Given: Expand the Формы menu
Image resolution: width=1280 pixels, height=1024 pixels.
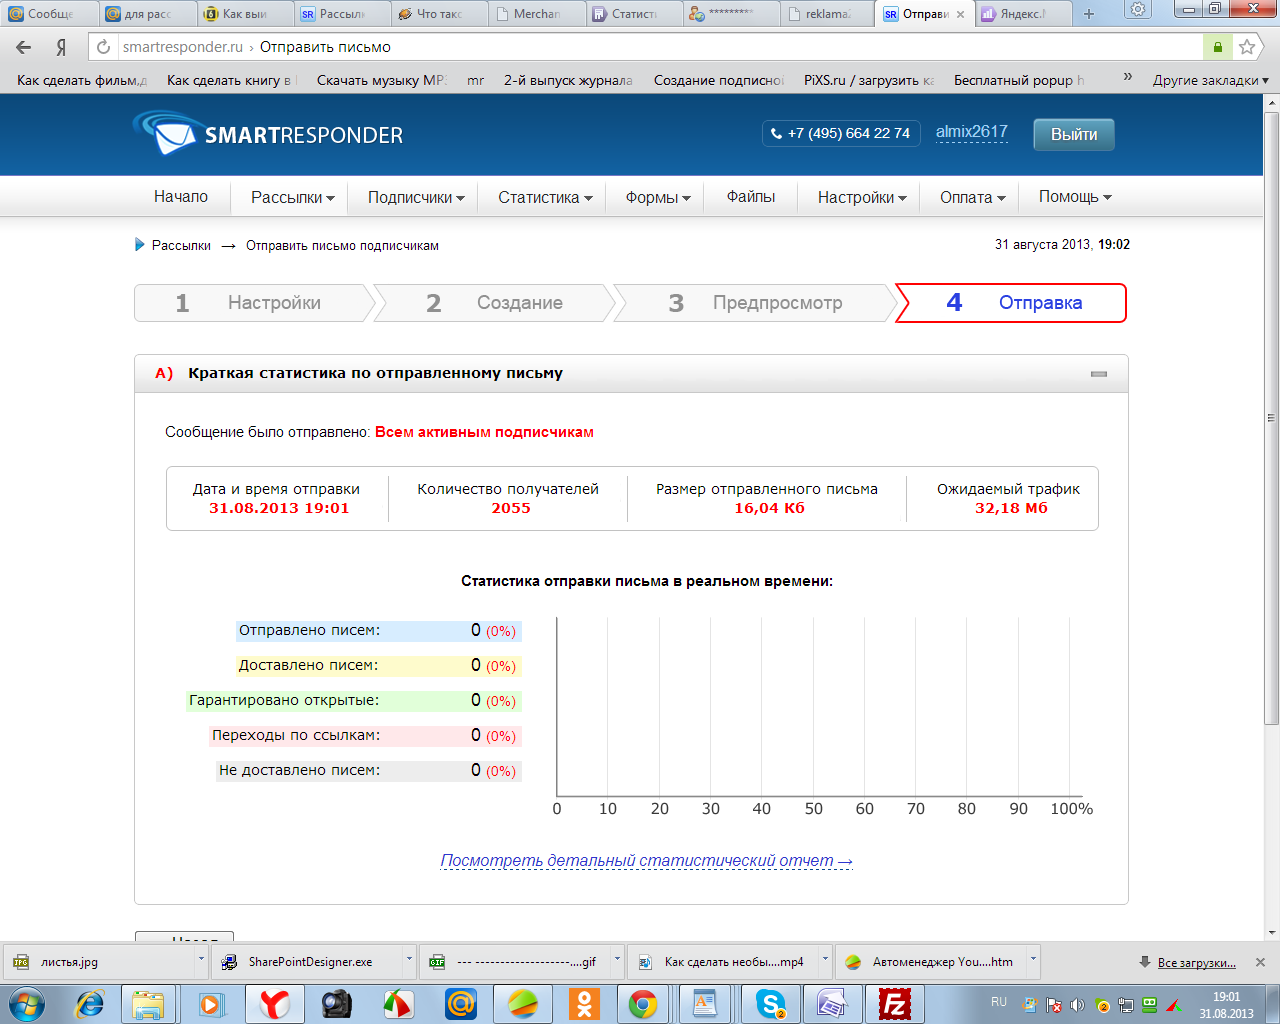Looking at the screenshot, I should 658,197.
